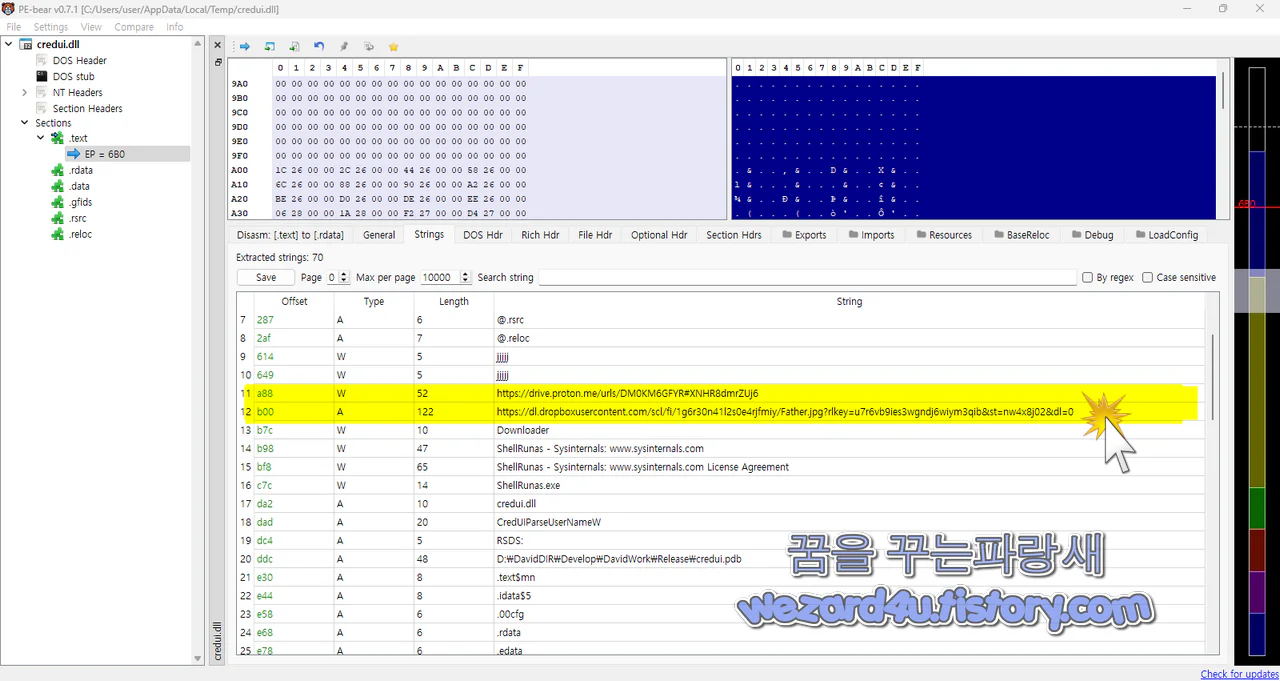The image size is (1280, 681).
Task: Switch to the Section Hdrs tab
Action: (734, 235)
